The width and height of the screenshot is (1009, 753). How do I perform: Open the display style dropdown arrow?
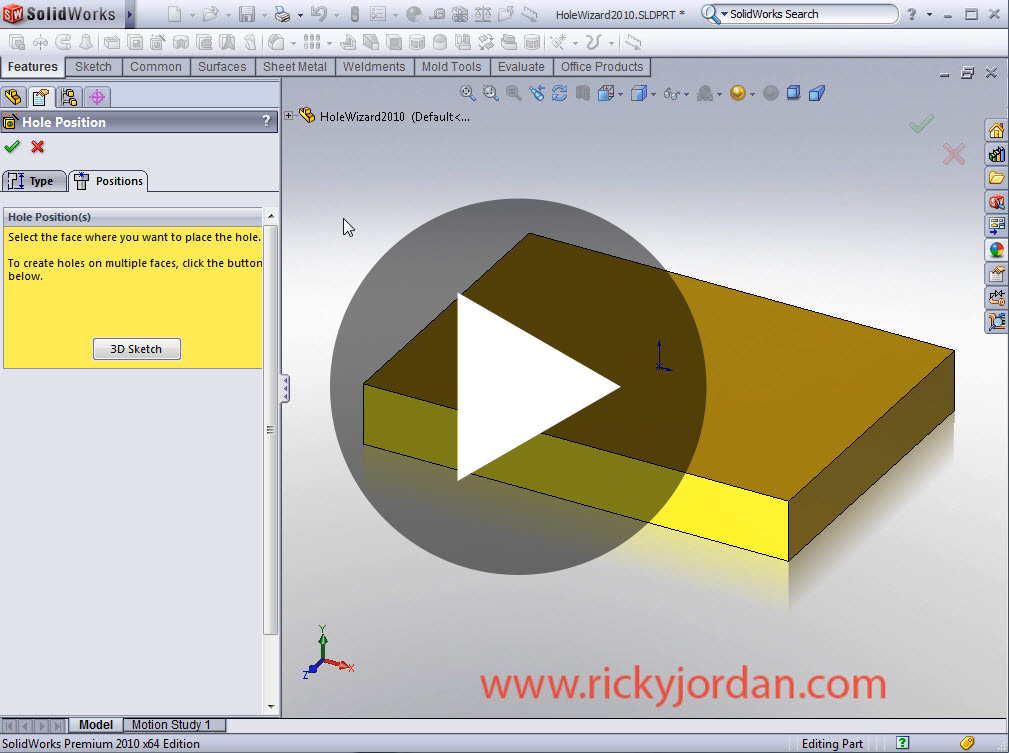pyautogui.click(x=655, y=93)
